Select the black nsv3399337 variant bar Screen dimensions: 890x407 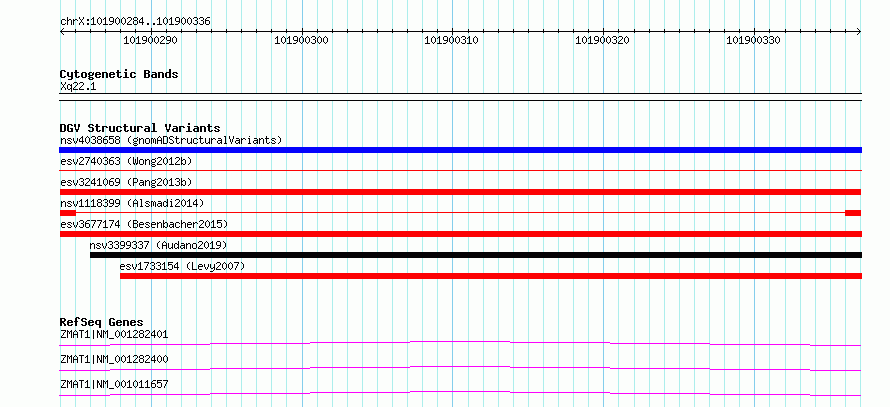point(476,255)
